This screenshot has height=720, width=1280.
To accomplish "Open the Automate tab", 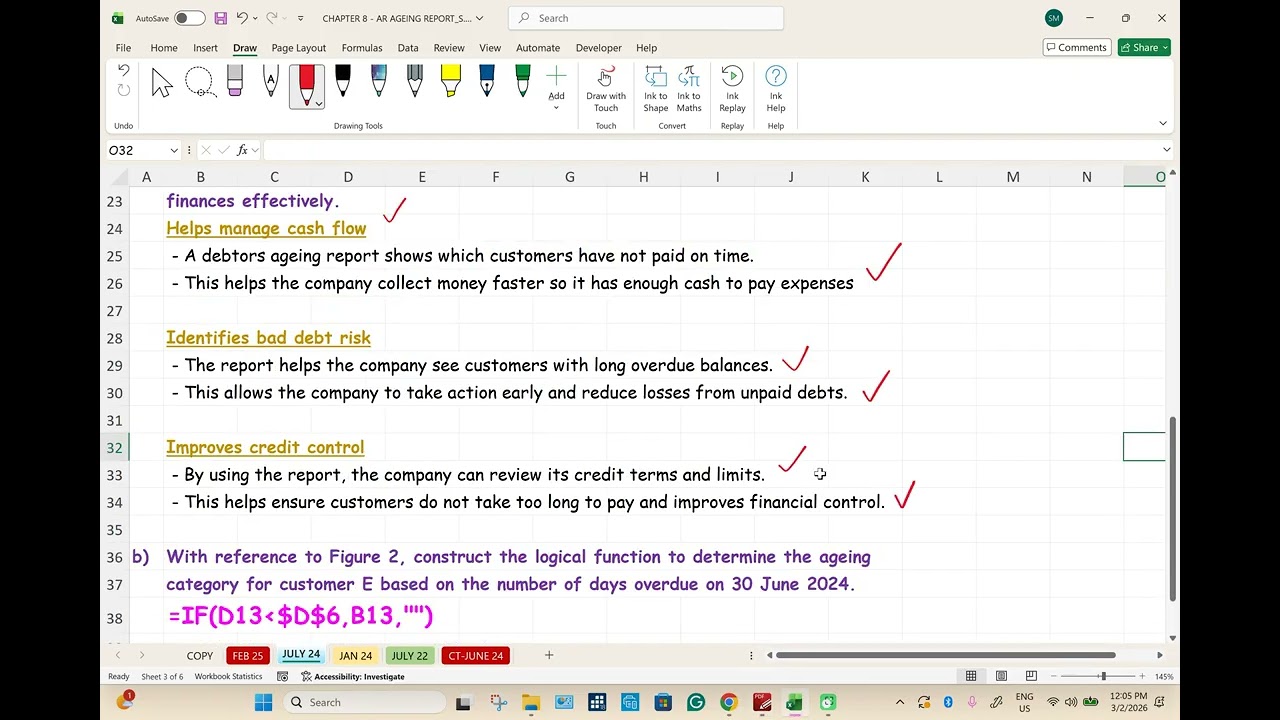I will click(538, 48).
